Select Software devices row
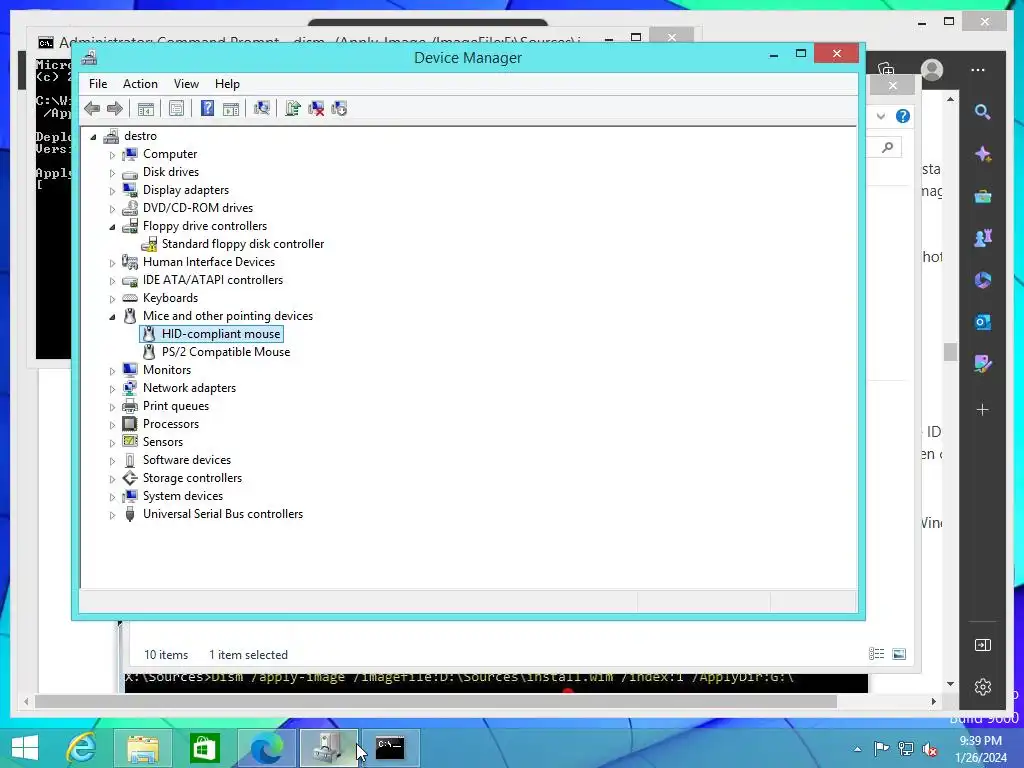 coord(187,460)
